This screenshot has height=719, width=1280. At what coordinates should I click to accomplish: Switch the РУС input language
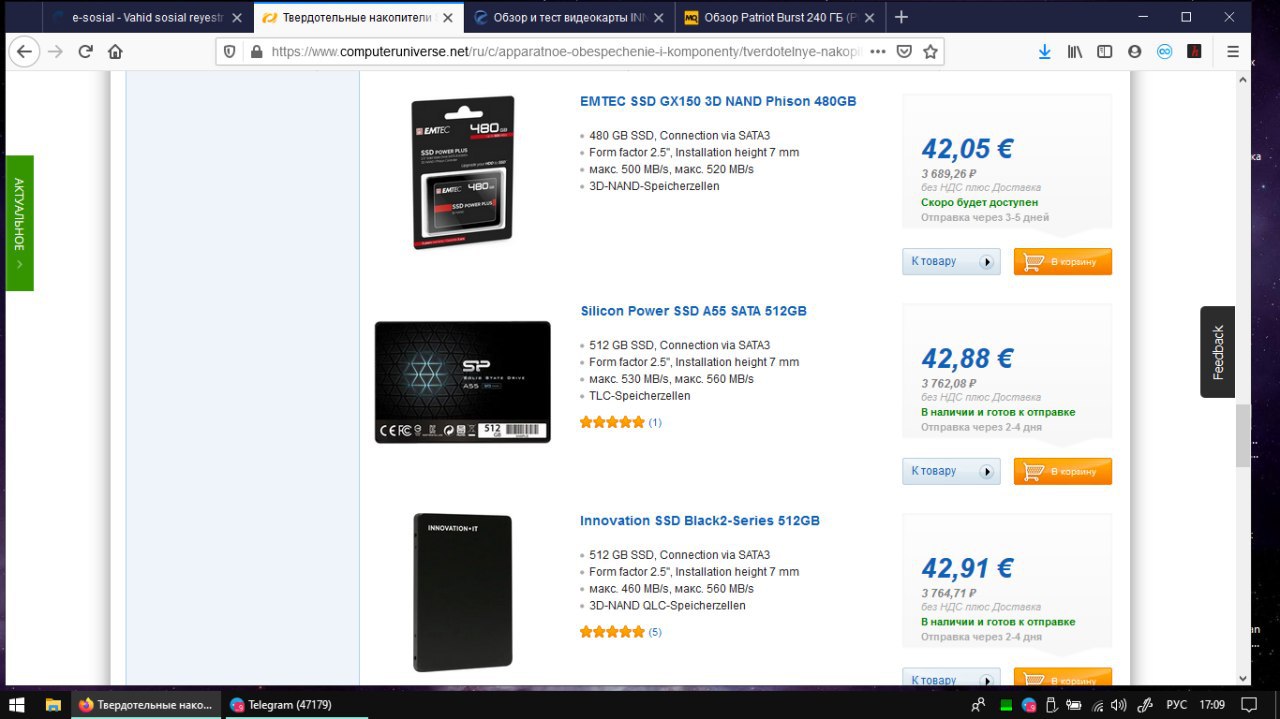pyautogui.click(x=1177, y=705)
